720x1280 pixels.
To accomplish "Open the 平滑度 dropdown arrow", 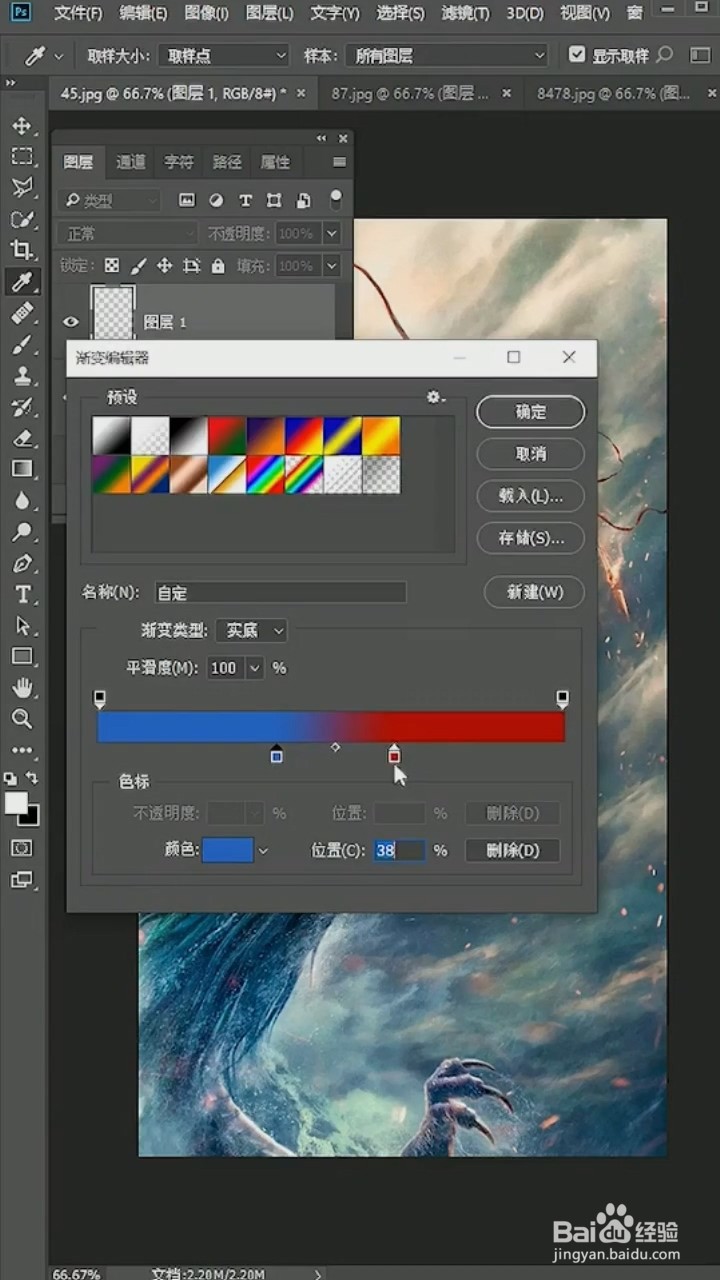I will coord(255,668).
